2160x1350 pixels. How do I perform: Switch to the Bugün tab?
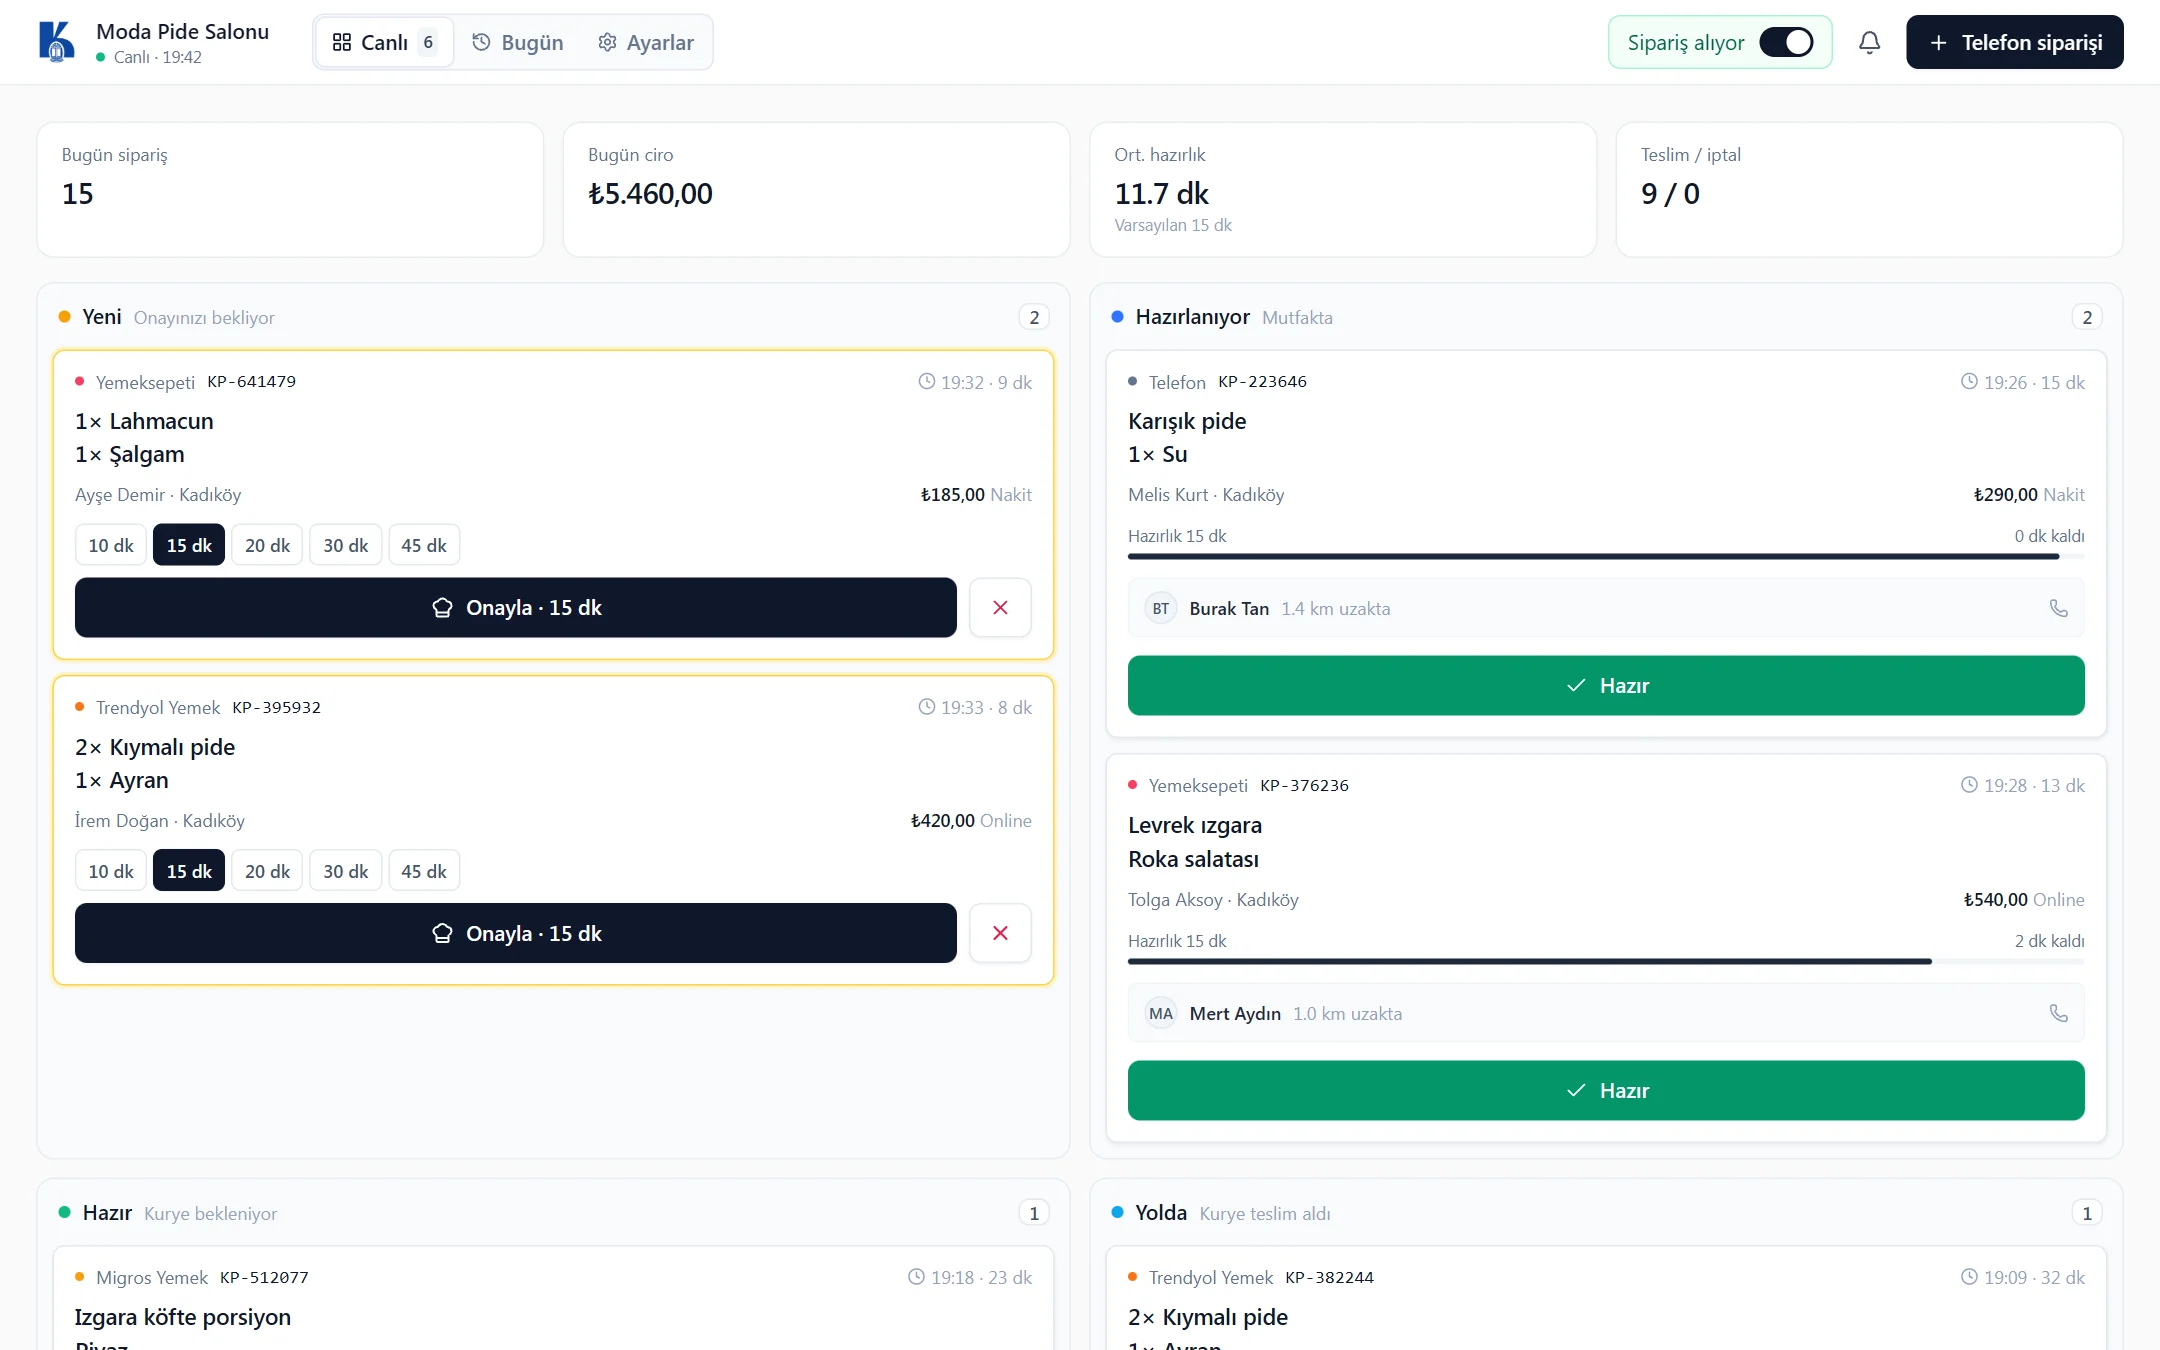[x=518, y=42]
